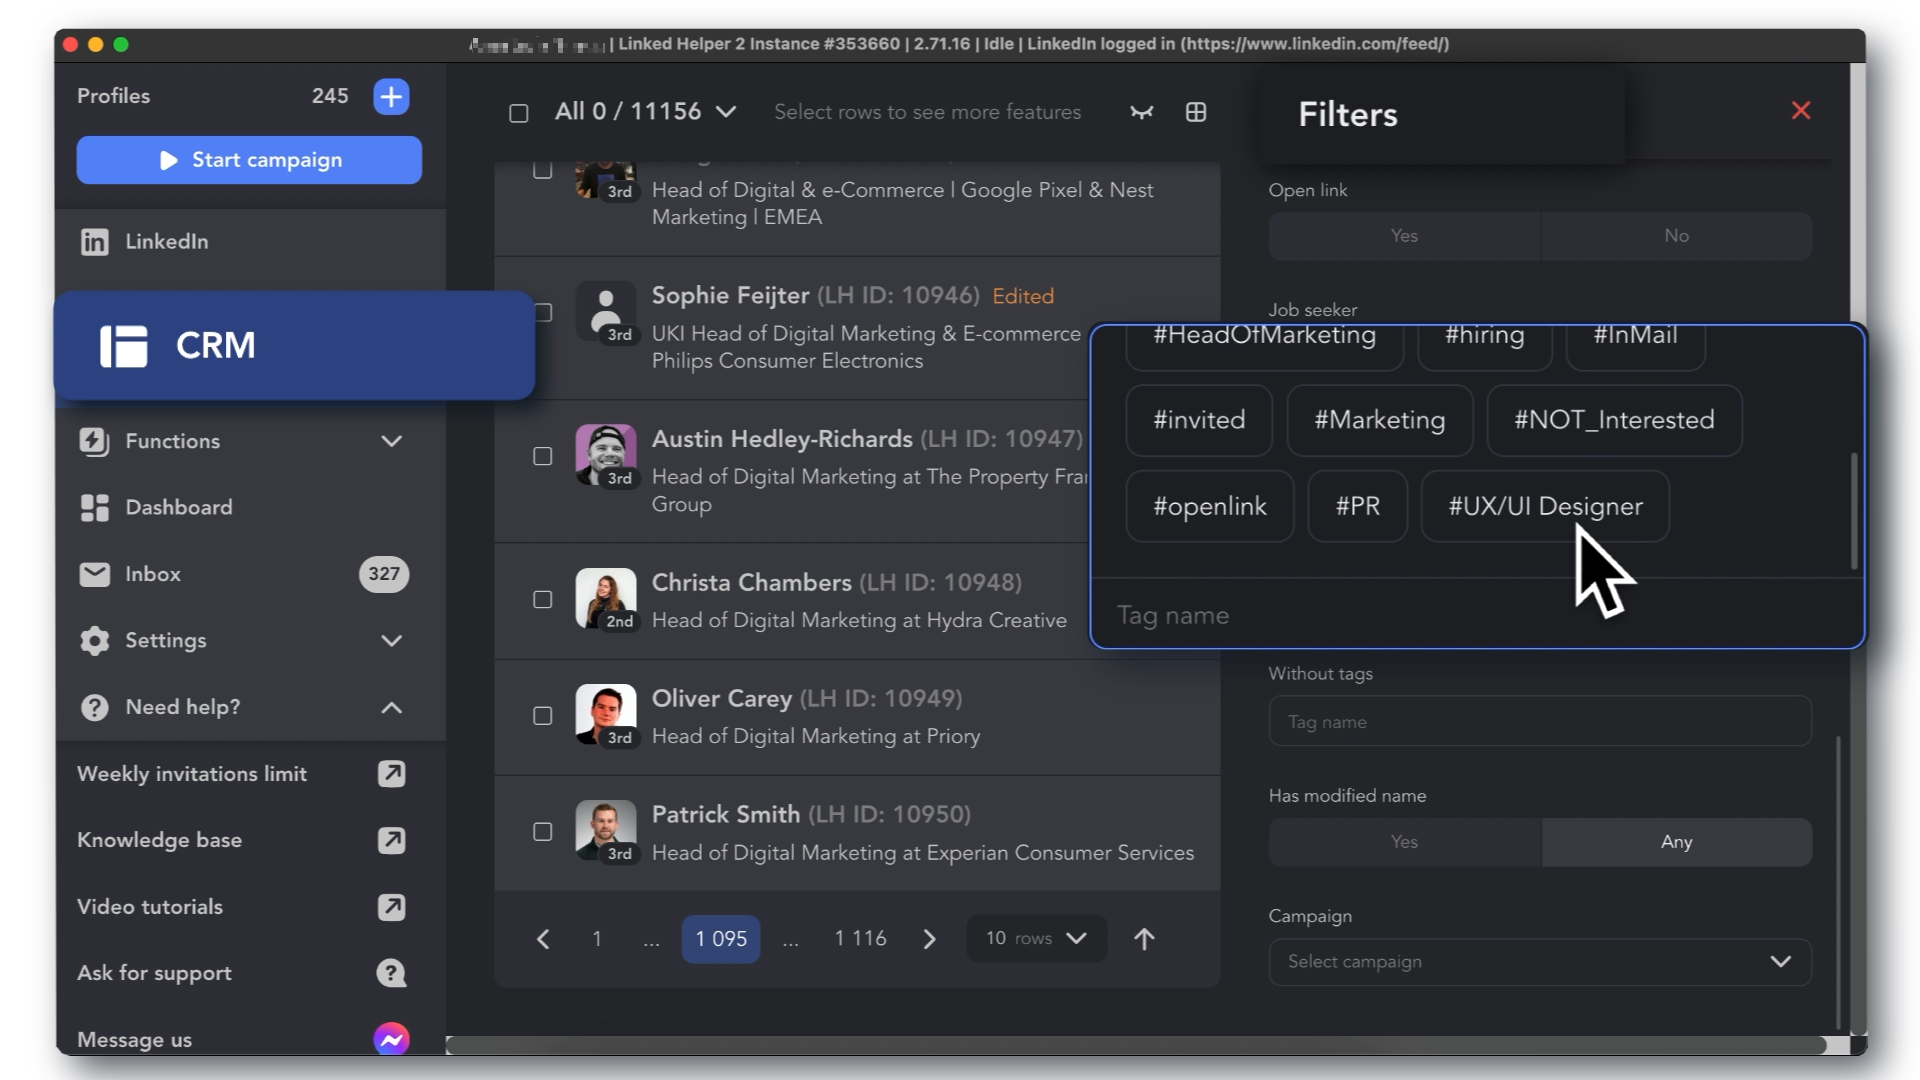Image resolution: width=1920 pixels, height=1080 pixels.
Task: Set Open link filter to Yes
Action: pos(1404,236)
